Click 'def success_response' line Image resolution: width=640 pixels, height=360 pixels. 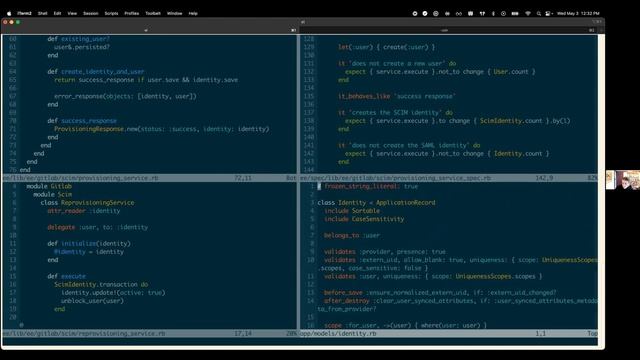[82, 121]
